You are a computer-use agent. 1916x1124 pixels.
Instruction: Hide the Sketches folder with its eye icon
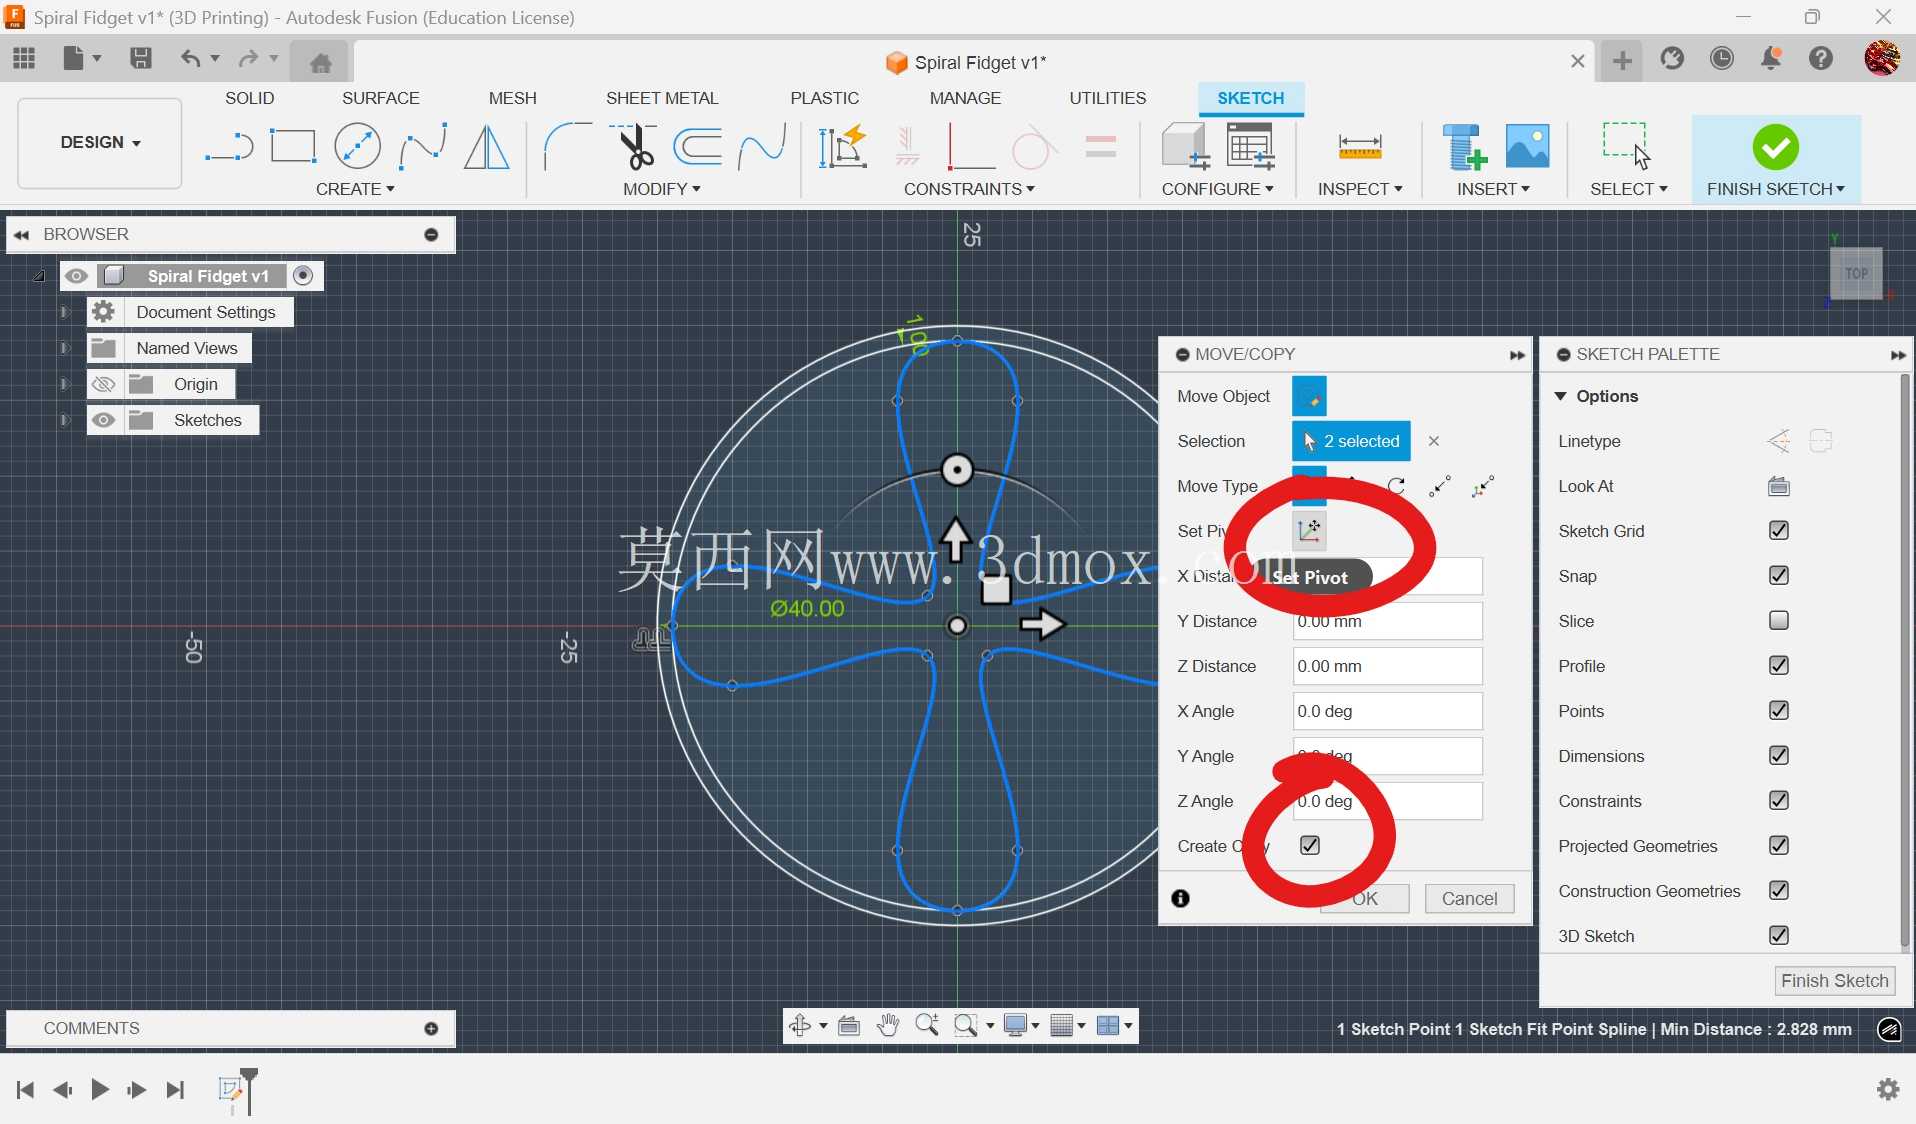[103, 420]
